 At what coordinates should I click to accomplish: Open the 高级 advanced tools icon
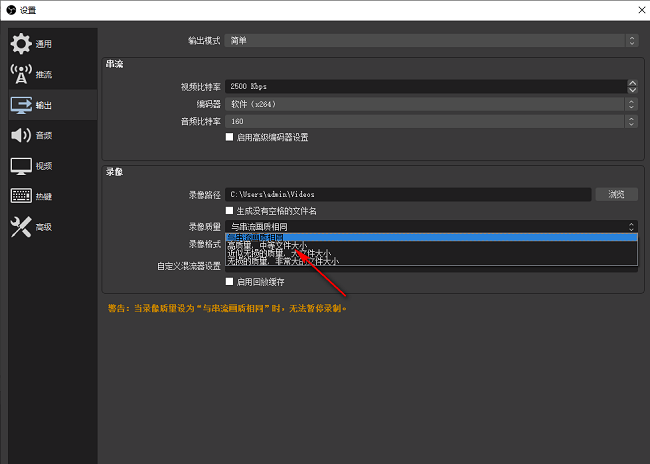coord(21,227)
